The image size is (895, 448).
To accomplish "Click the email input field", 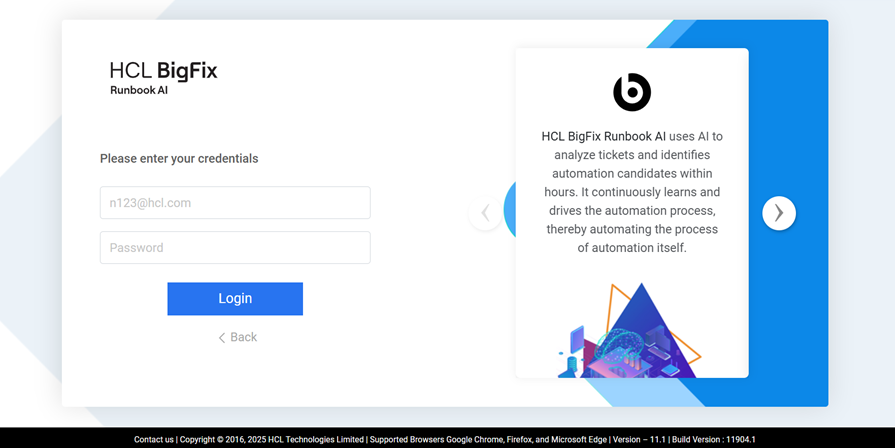I will pos(235,203).
